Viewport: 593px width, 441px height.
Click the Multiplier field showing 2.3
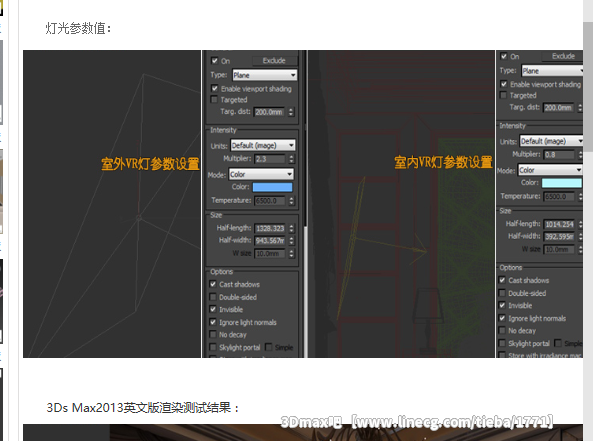[x=270, y=159]
